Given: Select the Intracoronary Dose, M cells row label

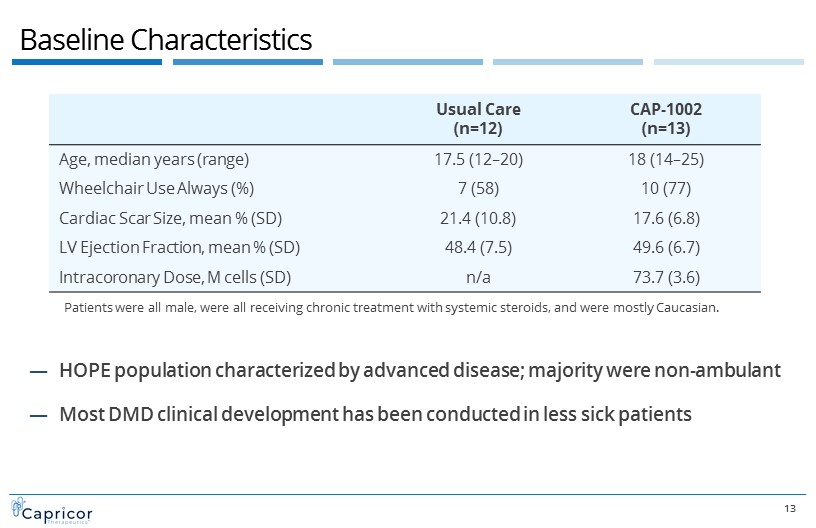Looking at the screenshot, I should [174, 275].
